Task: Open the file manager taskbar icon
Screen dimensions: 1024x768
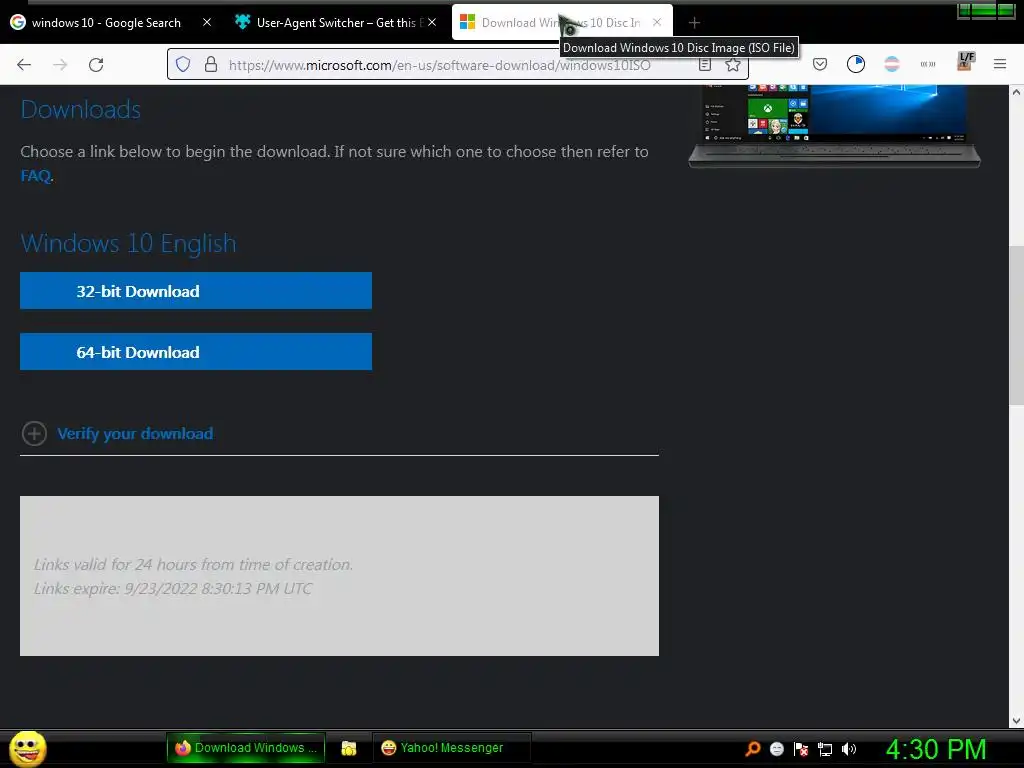Action: tap(349, 748)
